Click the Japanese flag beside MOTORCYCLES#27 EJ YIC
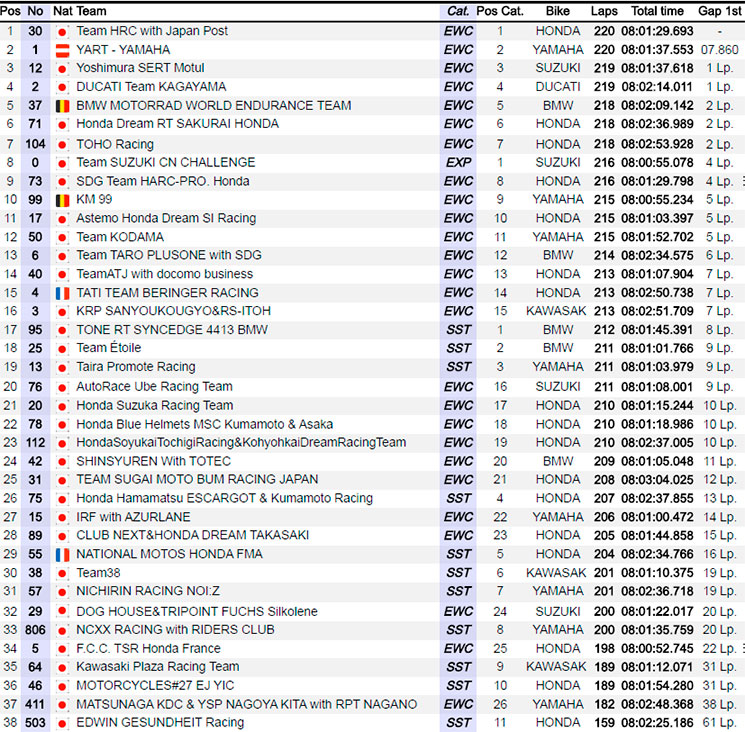 pos(62,687)
